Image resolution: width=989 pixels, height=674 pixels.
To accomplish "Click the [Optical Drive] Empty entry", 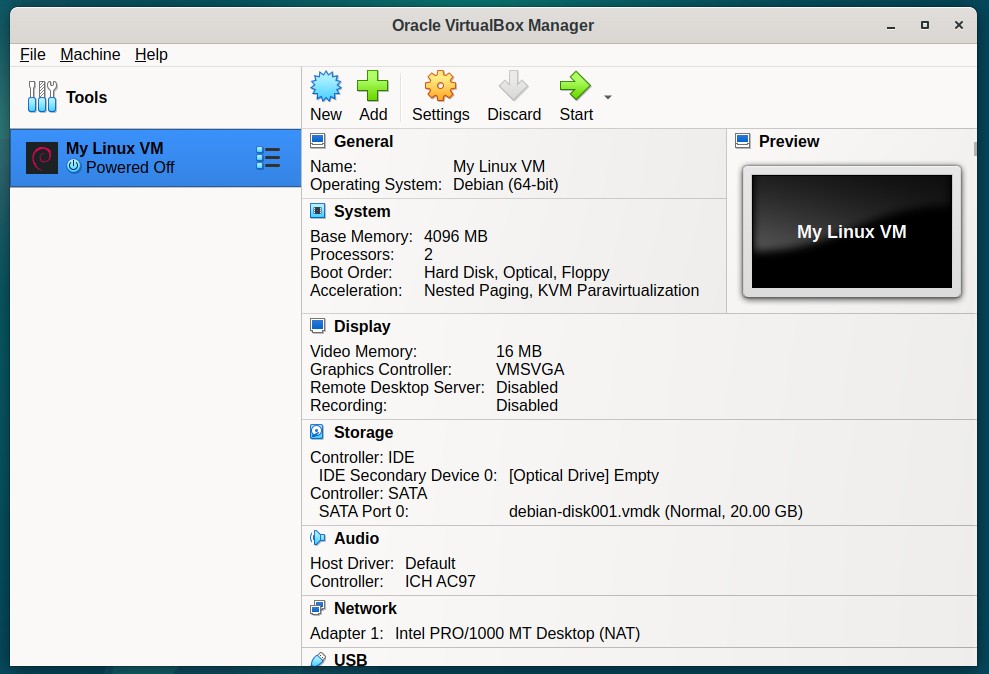I will tap(583, 475).
